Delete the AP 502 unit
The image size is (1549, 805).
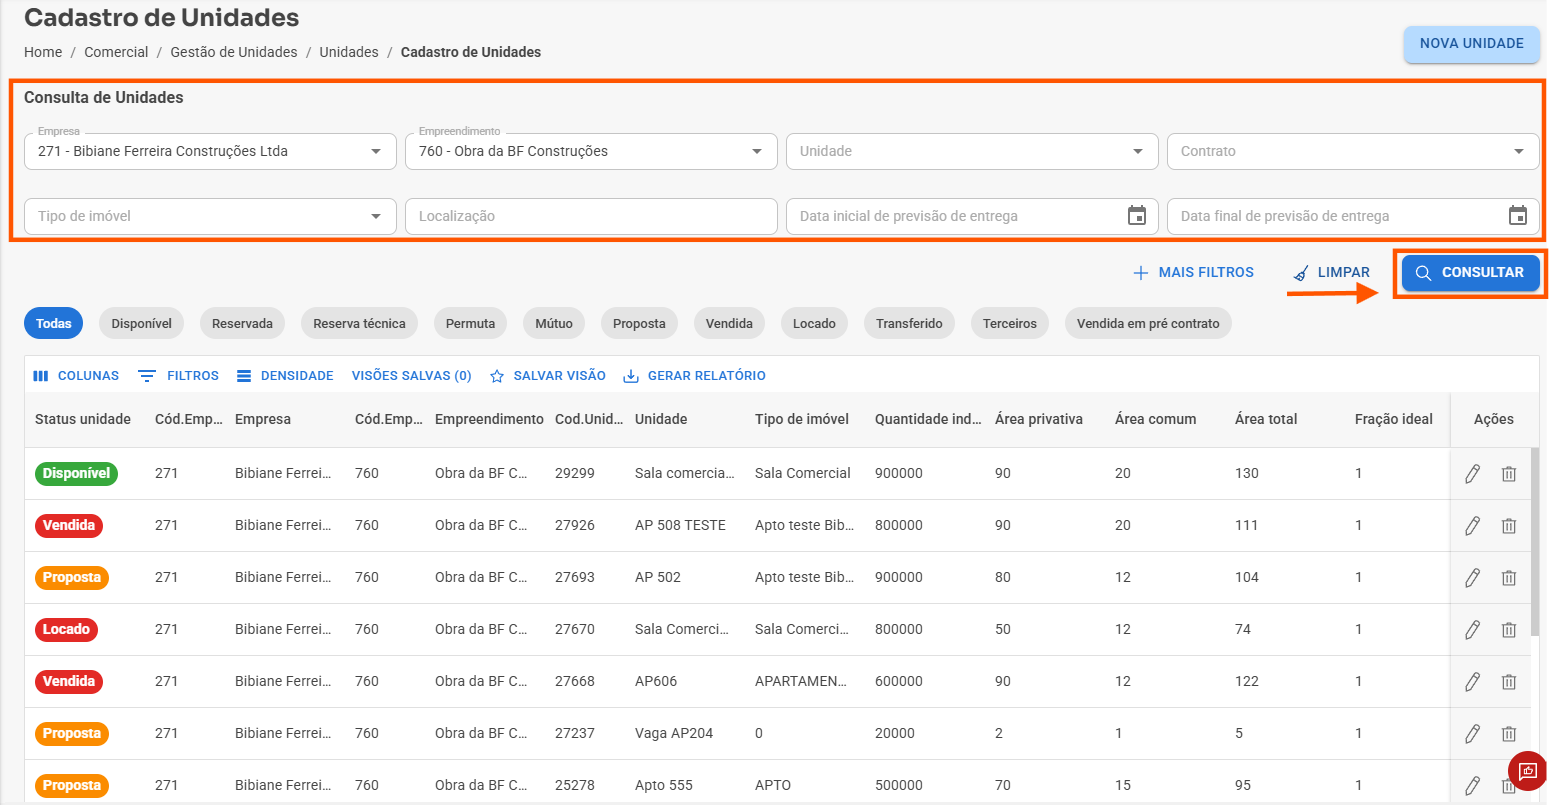1509,578
